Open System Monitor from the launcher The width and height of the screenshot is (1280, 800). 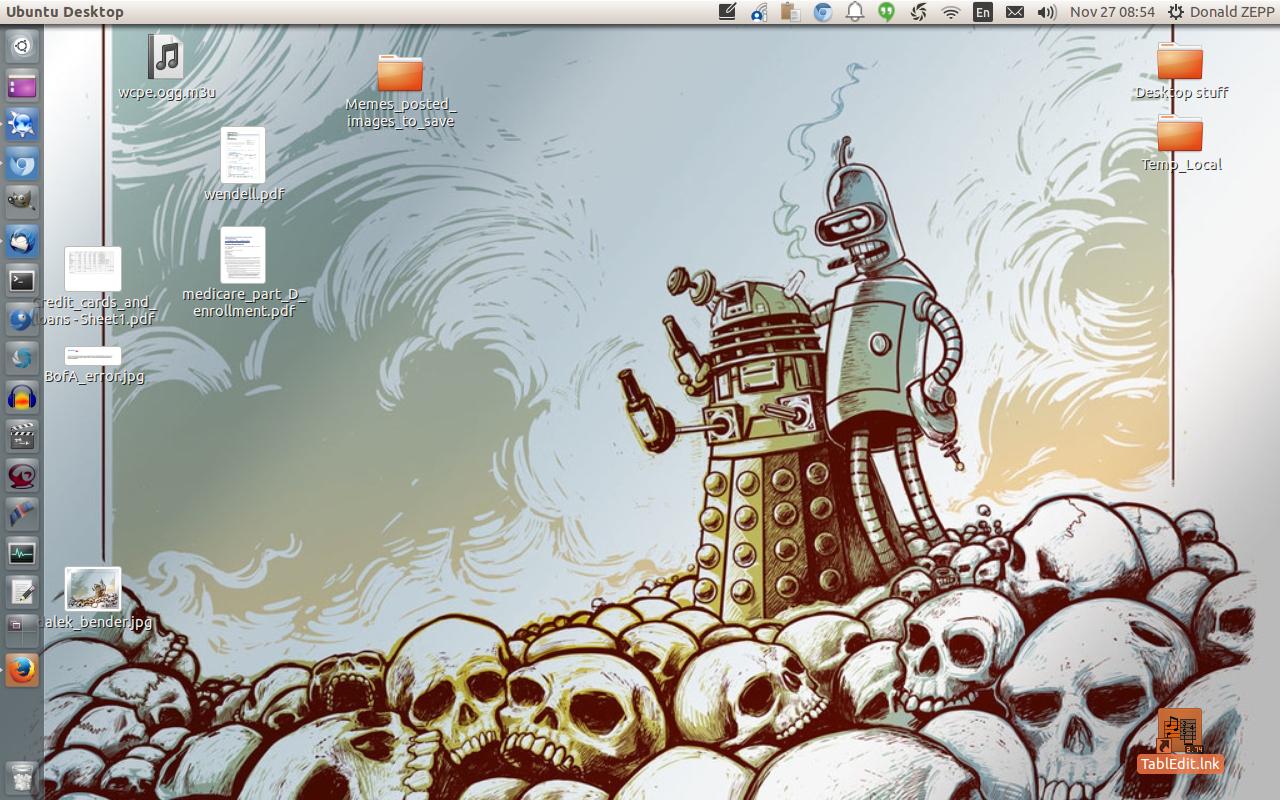pyautogui.click(x=22, y=553)
